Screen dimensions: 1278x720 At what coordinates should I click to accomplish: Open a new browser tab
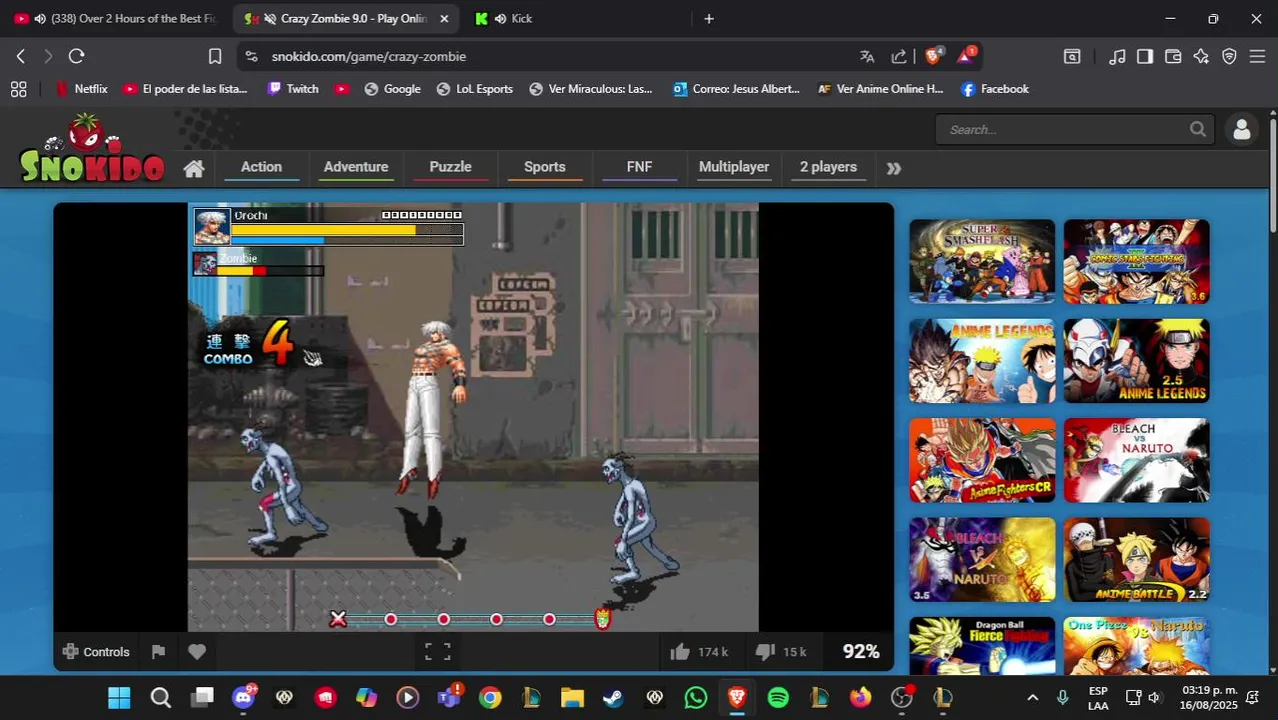tap(708, 19)
